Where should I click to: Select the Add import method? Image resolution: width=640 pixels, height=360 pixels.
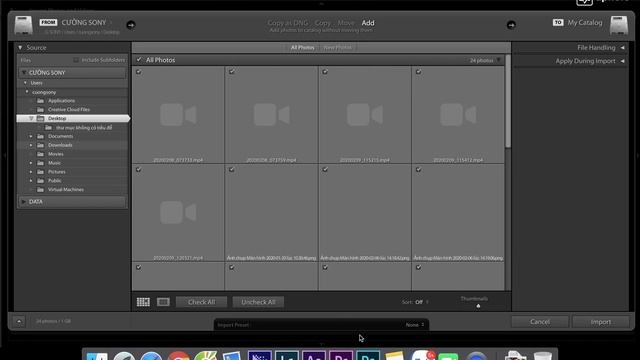click(368, 23)
